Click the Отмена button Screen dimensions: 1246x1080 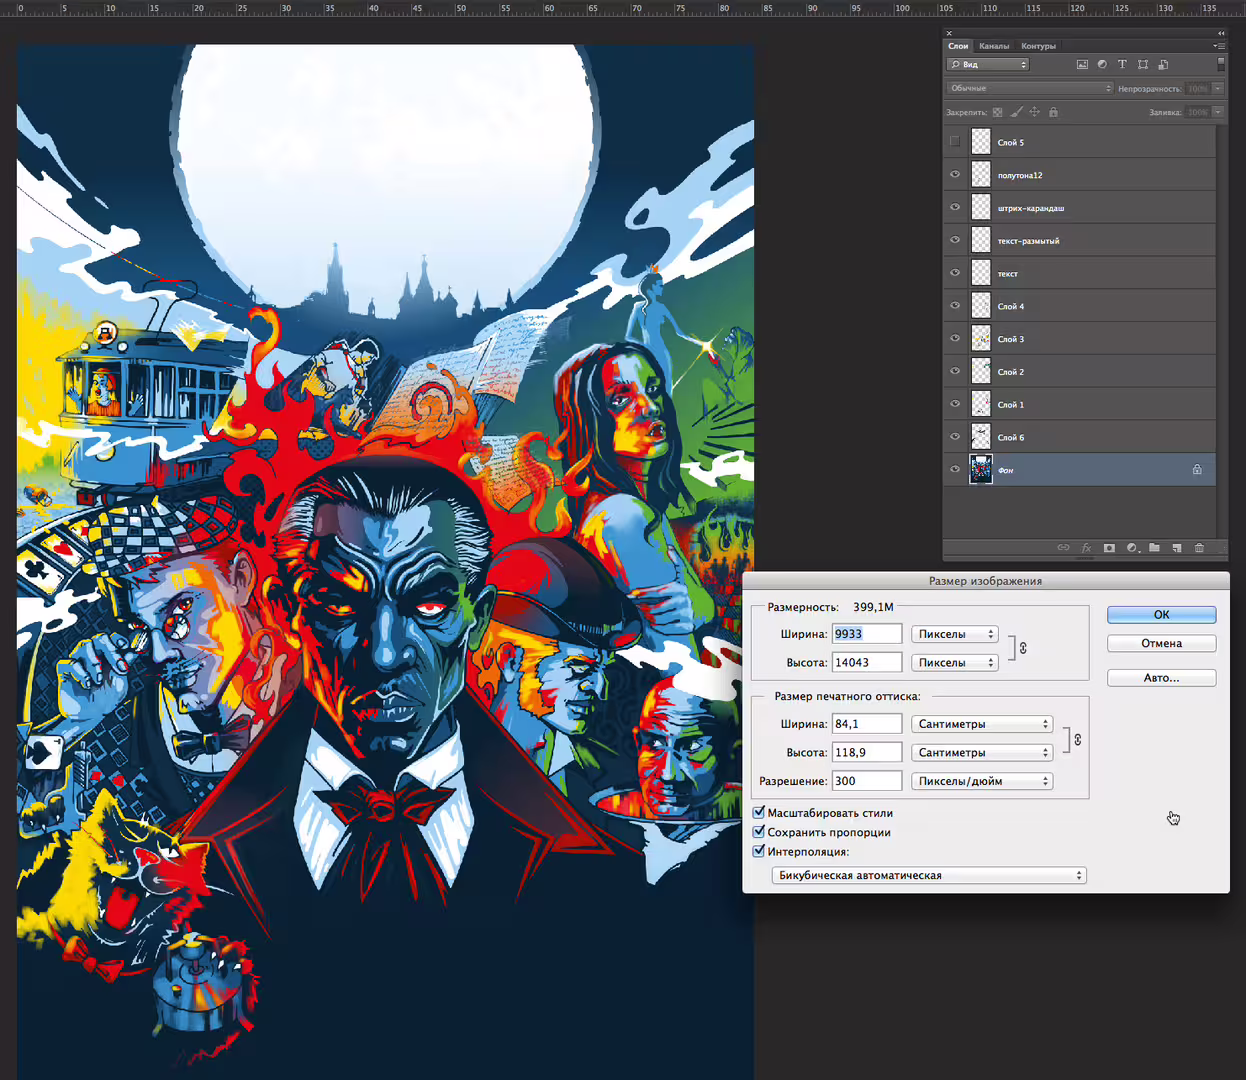tap(1162, 643)
